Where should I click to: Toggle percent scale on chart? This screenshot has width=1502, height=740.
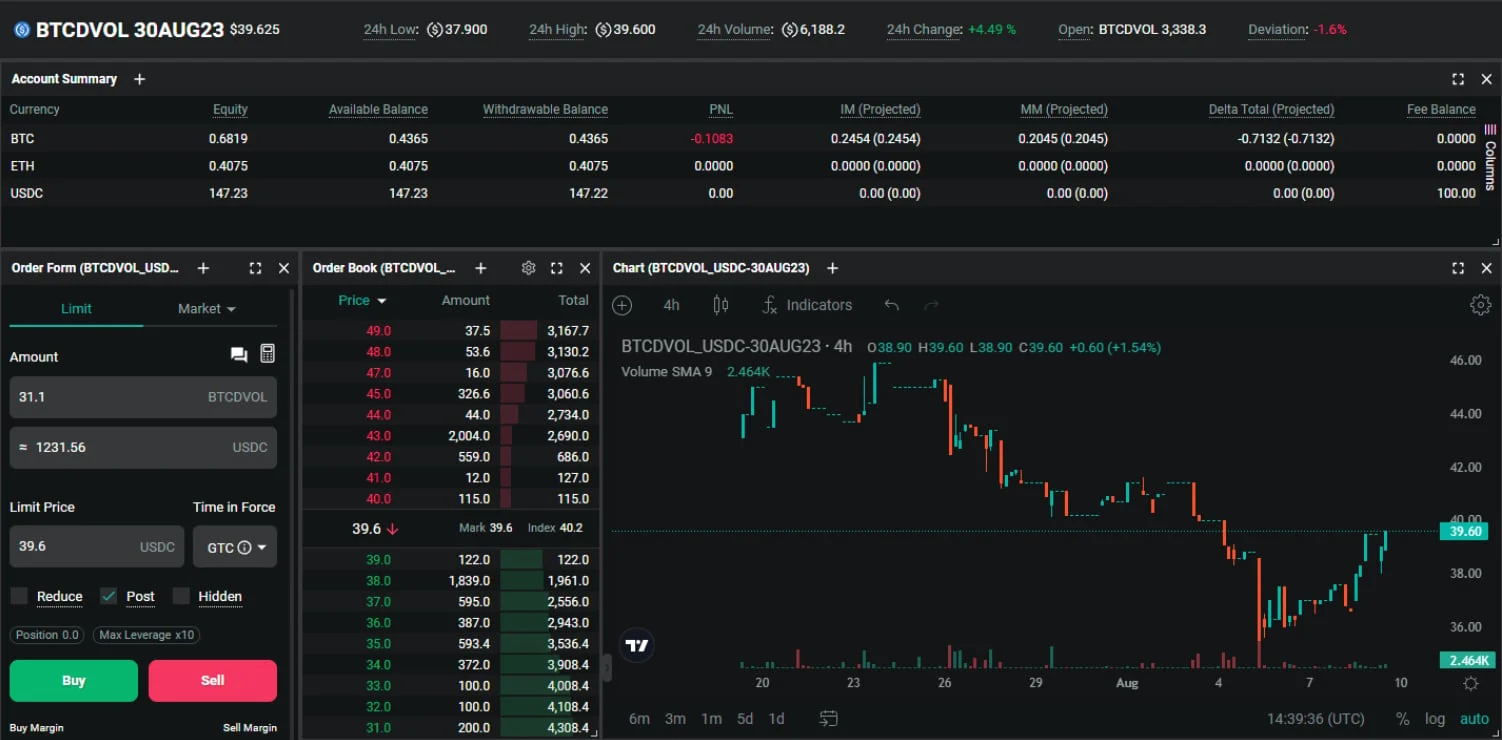(x=1403, y=718)
